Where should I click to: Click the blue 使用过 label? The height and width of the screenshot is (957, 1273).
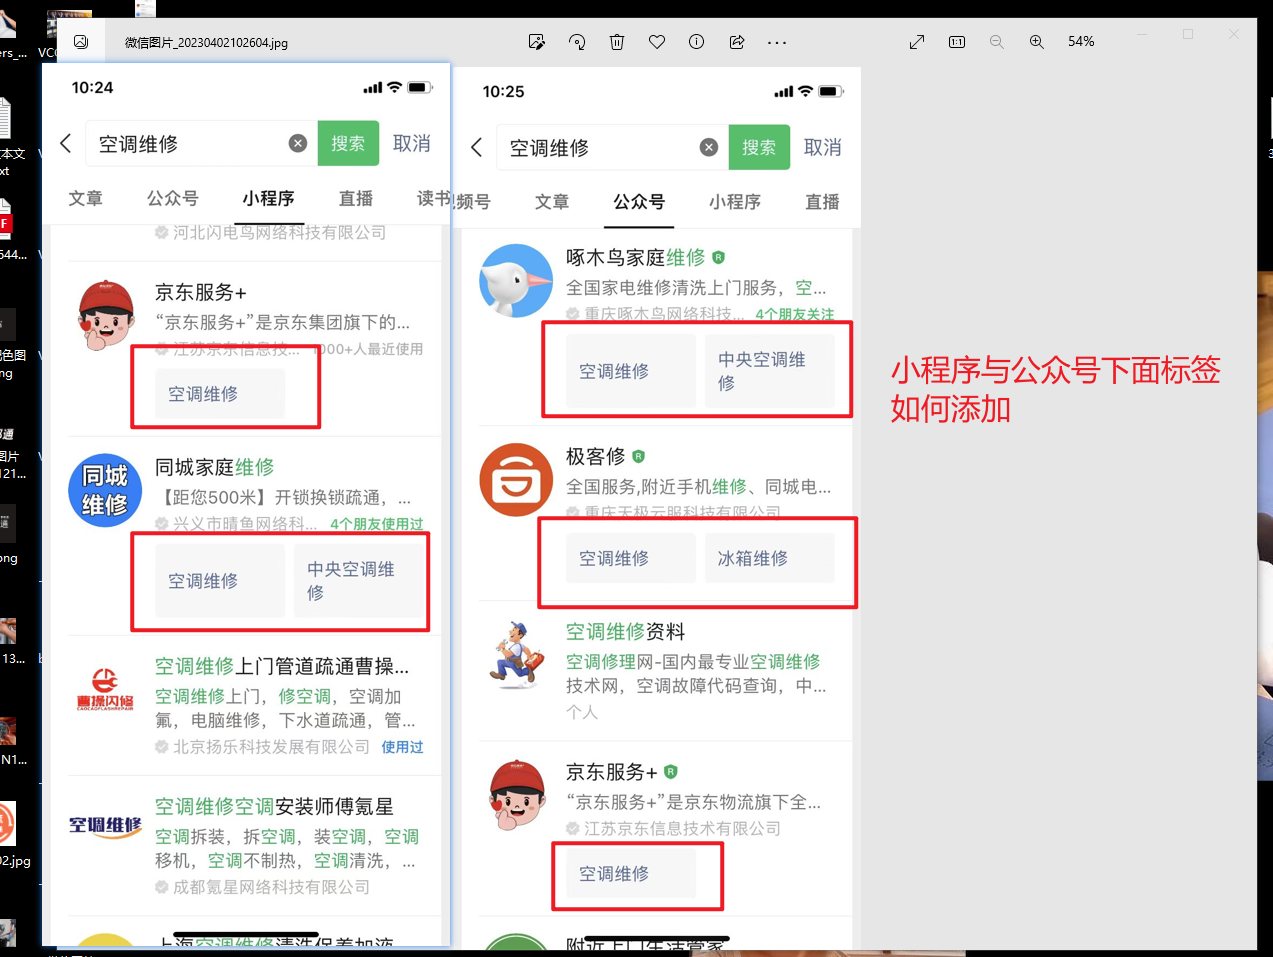pyautogui.click(x=402, y=747)
